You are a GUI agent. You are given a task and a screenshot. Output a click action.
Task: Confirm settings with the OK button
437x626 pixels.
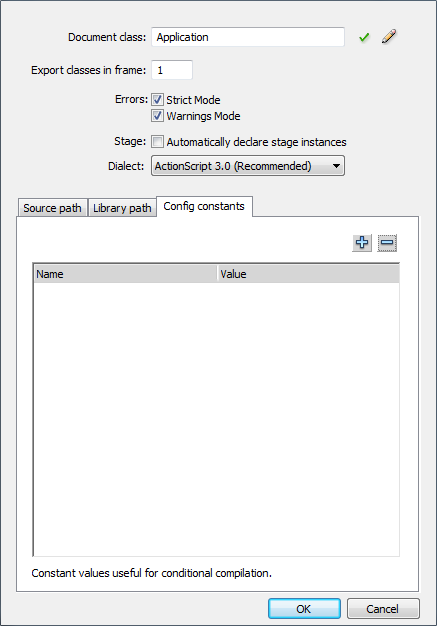[304, 609]
